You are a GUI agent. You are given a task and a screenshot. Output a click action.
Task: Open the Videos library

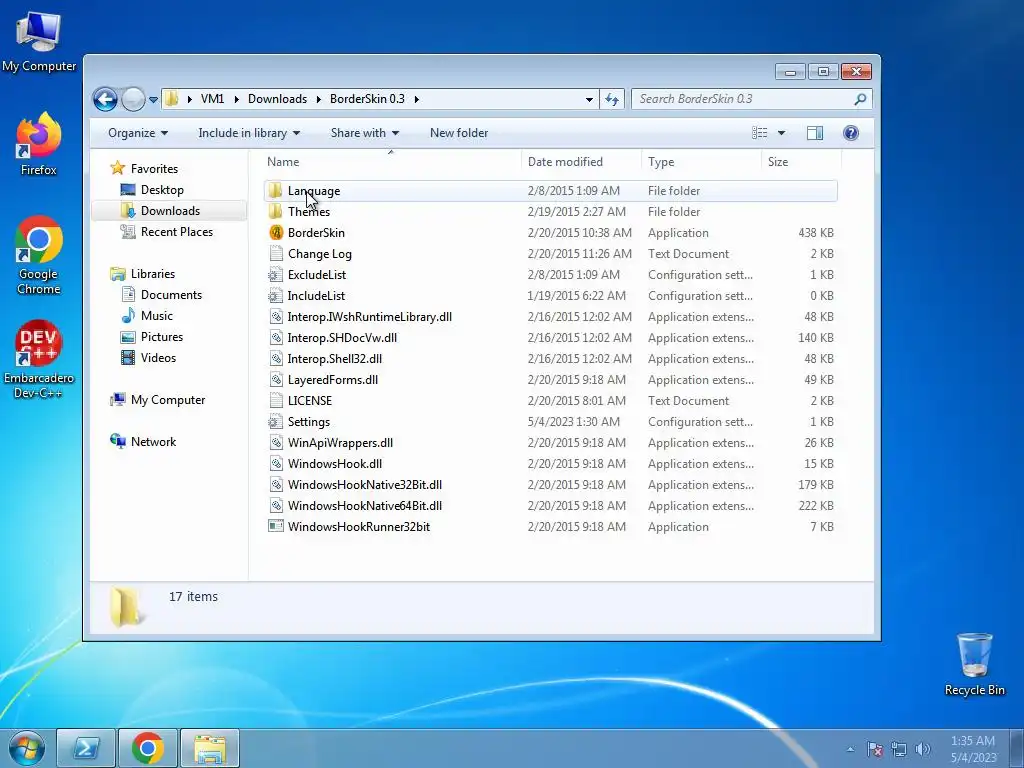(x=158, y=358)
